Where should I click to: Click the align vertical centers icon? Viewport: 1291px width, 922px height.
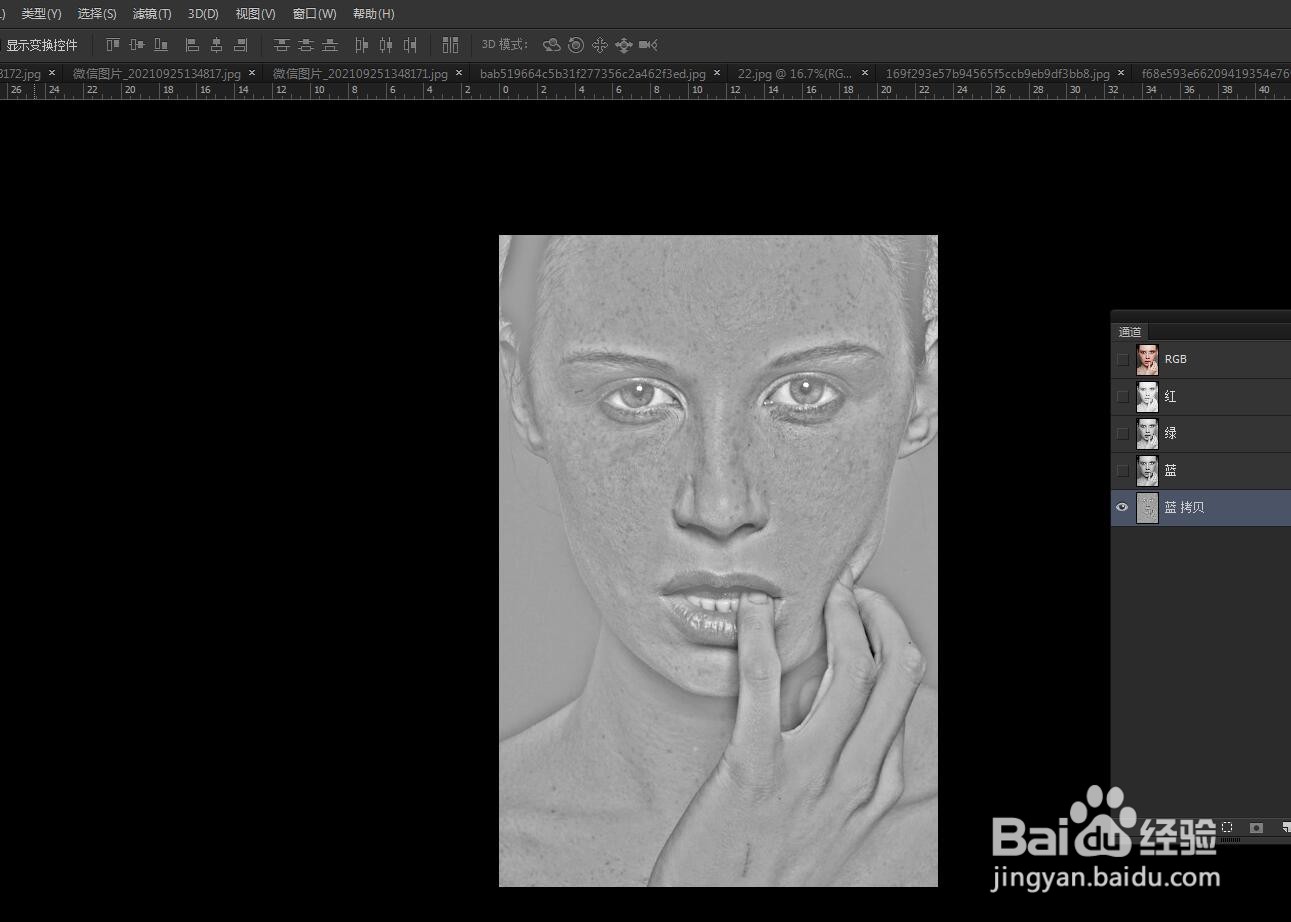pos(137,45)
